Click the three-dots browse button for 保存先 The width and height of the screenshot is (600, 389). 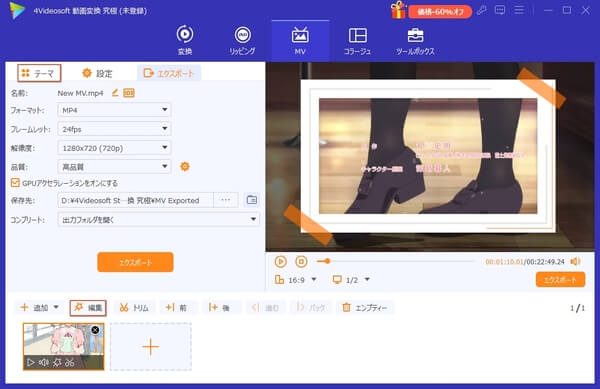click(x=226, y=200)
